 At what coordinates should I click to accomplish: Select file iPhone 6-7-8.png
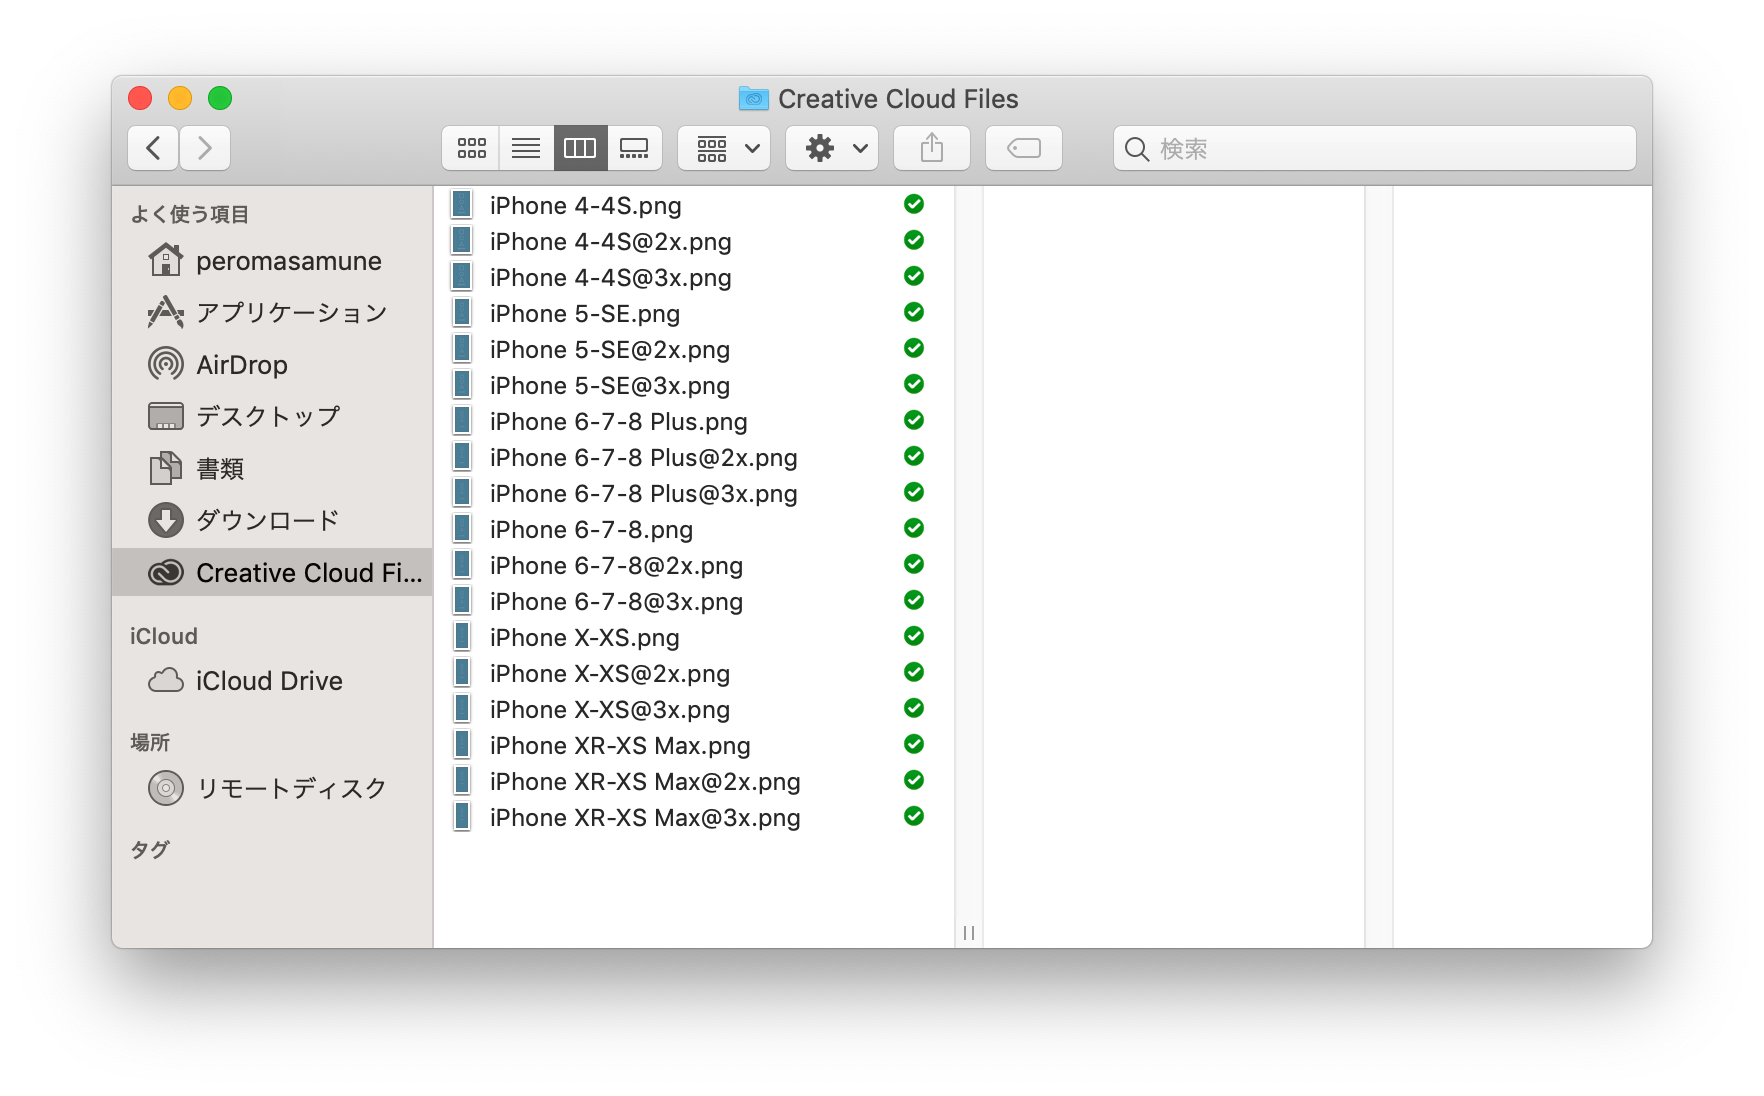(695, 529)
